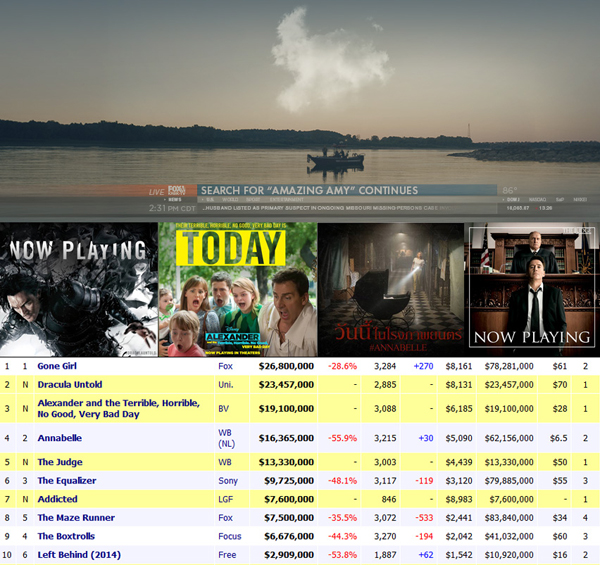Image resolution: width=600 pixels, height=565 pixels.
Task: Select the $41,032,000 total gross value
Action: pos(509,536)
